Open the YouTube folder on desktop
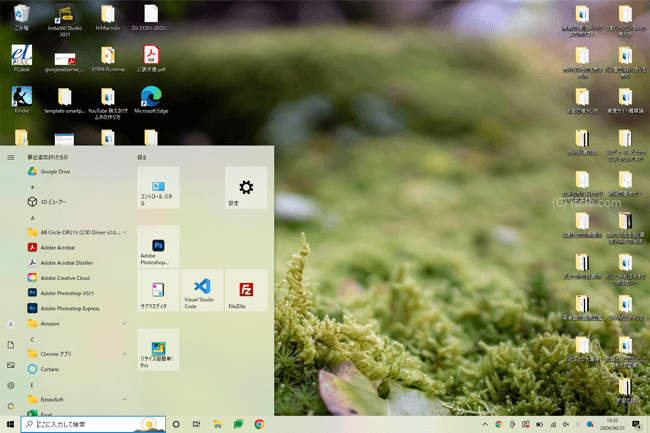650x433 pixels. tap(108, 103)
